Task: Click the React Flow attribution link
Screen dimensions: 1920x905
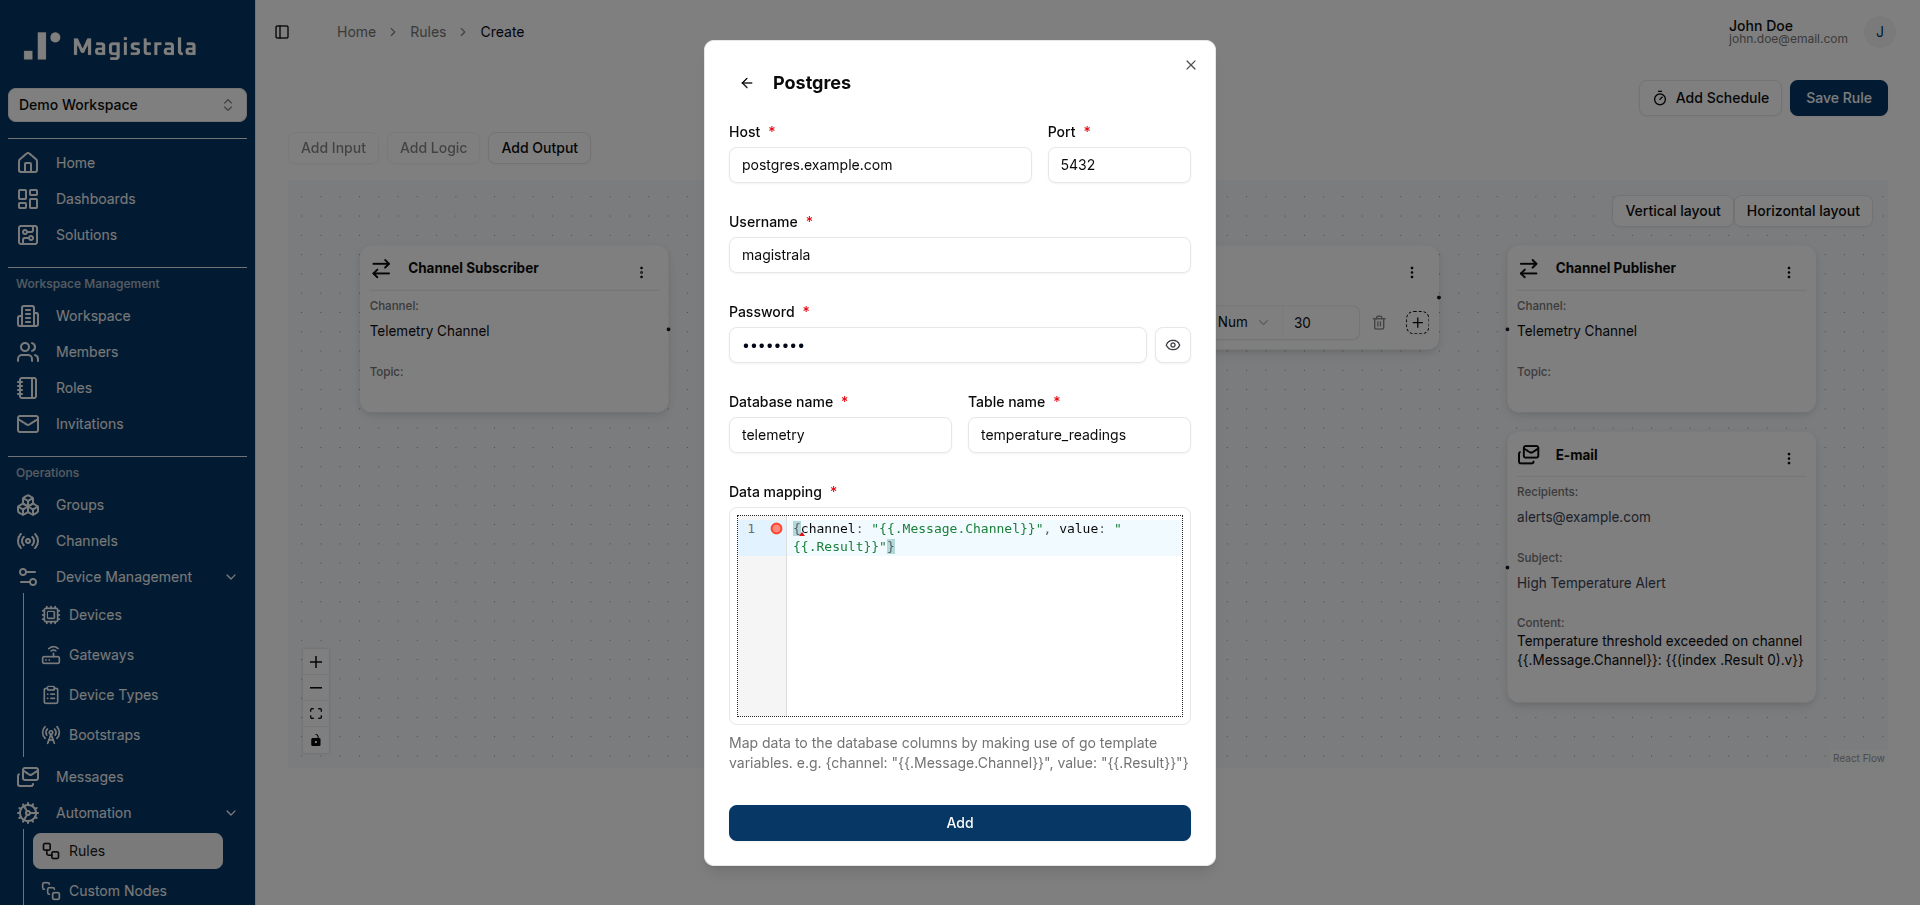Action: point(1858,758)
